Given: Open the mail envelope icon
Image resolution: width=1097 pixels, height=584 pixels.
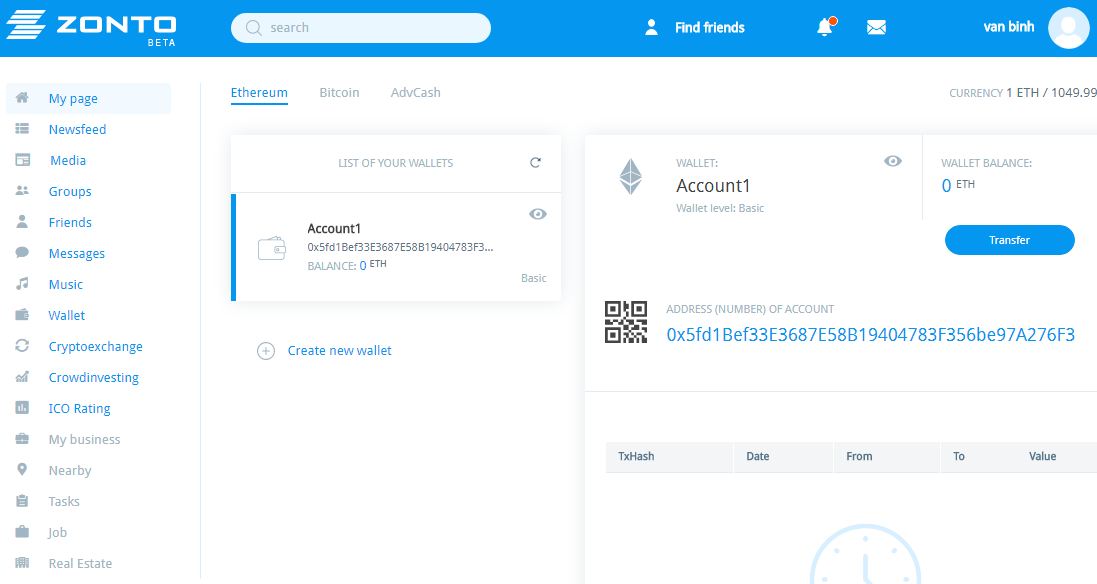Looking at the screenshot, I should 876,27.
